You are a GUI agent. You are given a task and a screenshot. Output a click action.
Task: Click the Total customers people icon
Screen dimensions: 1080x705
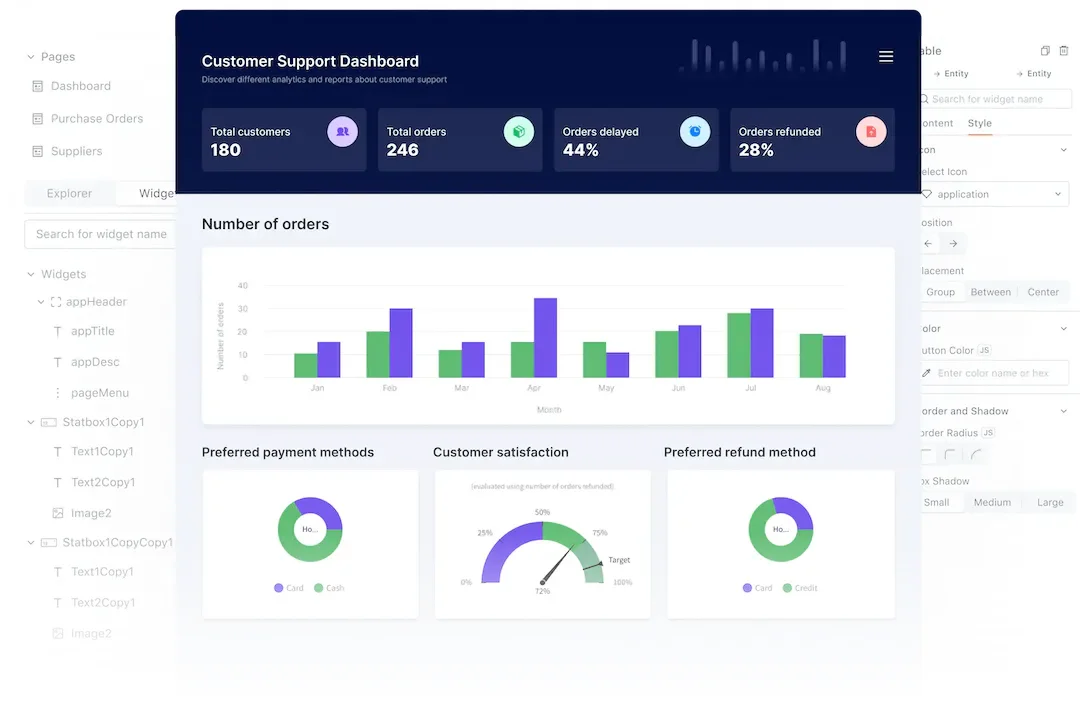342,131
